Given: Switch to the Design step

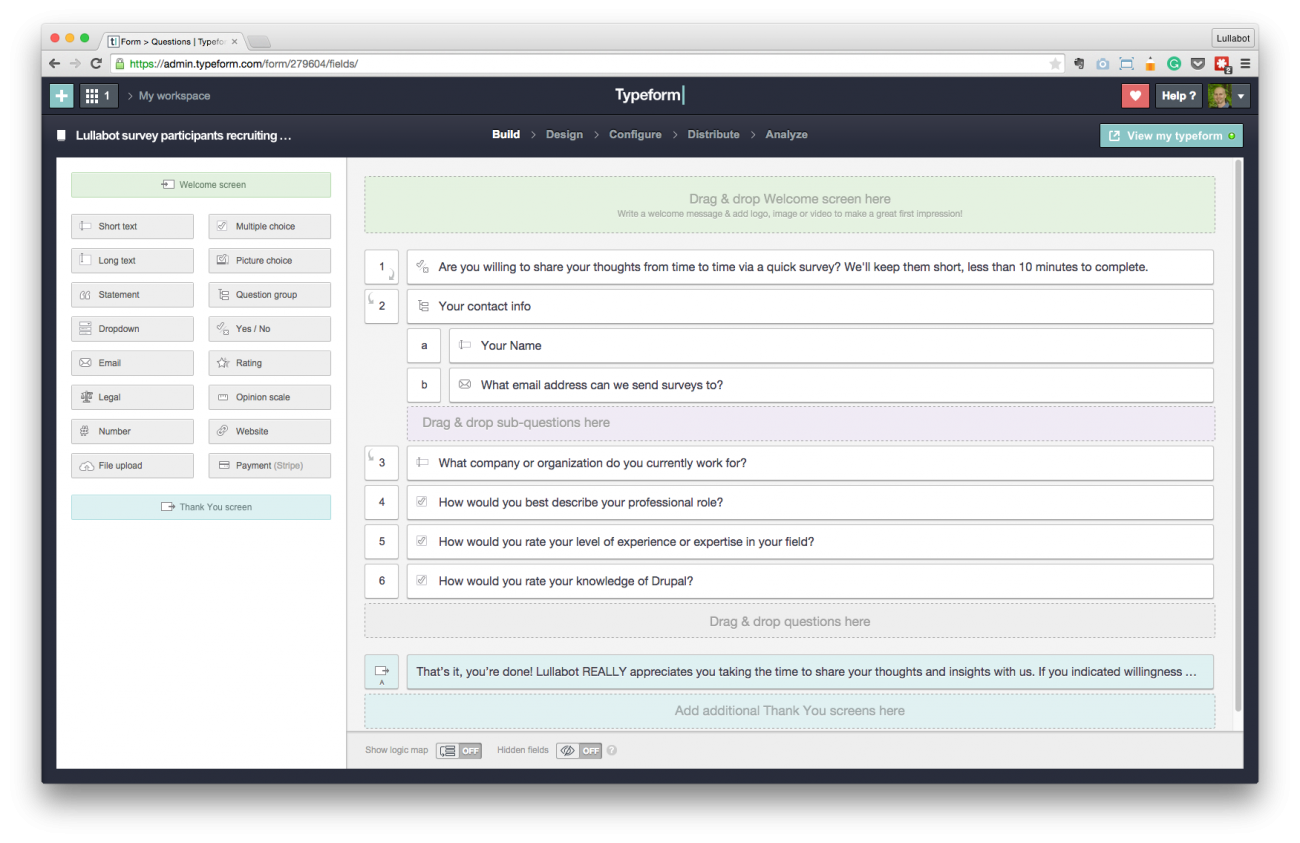Looking at the screenshot, I should [x=564, y=134].
